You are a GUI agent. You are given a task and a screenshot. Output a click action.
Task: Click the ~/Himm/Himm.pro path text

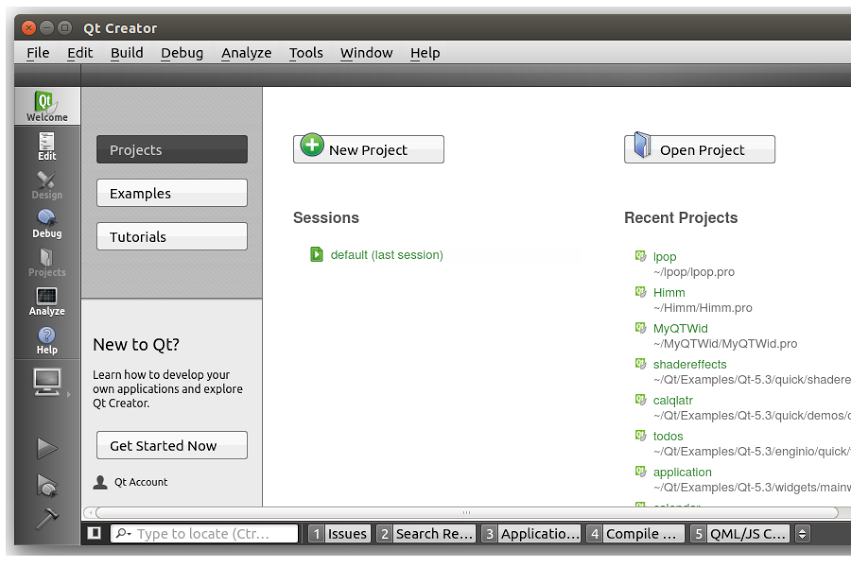[702, 308]
